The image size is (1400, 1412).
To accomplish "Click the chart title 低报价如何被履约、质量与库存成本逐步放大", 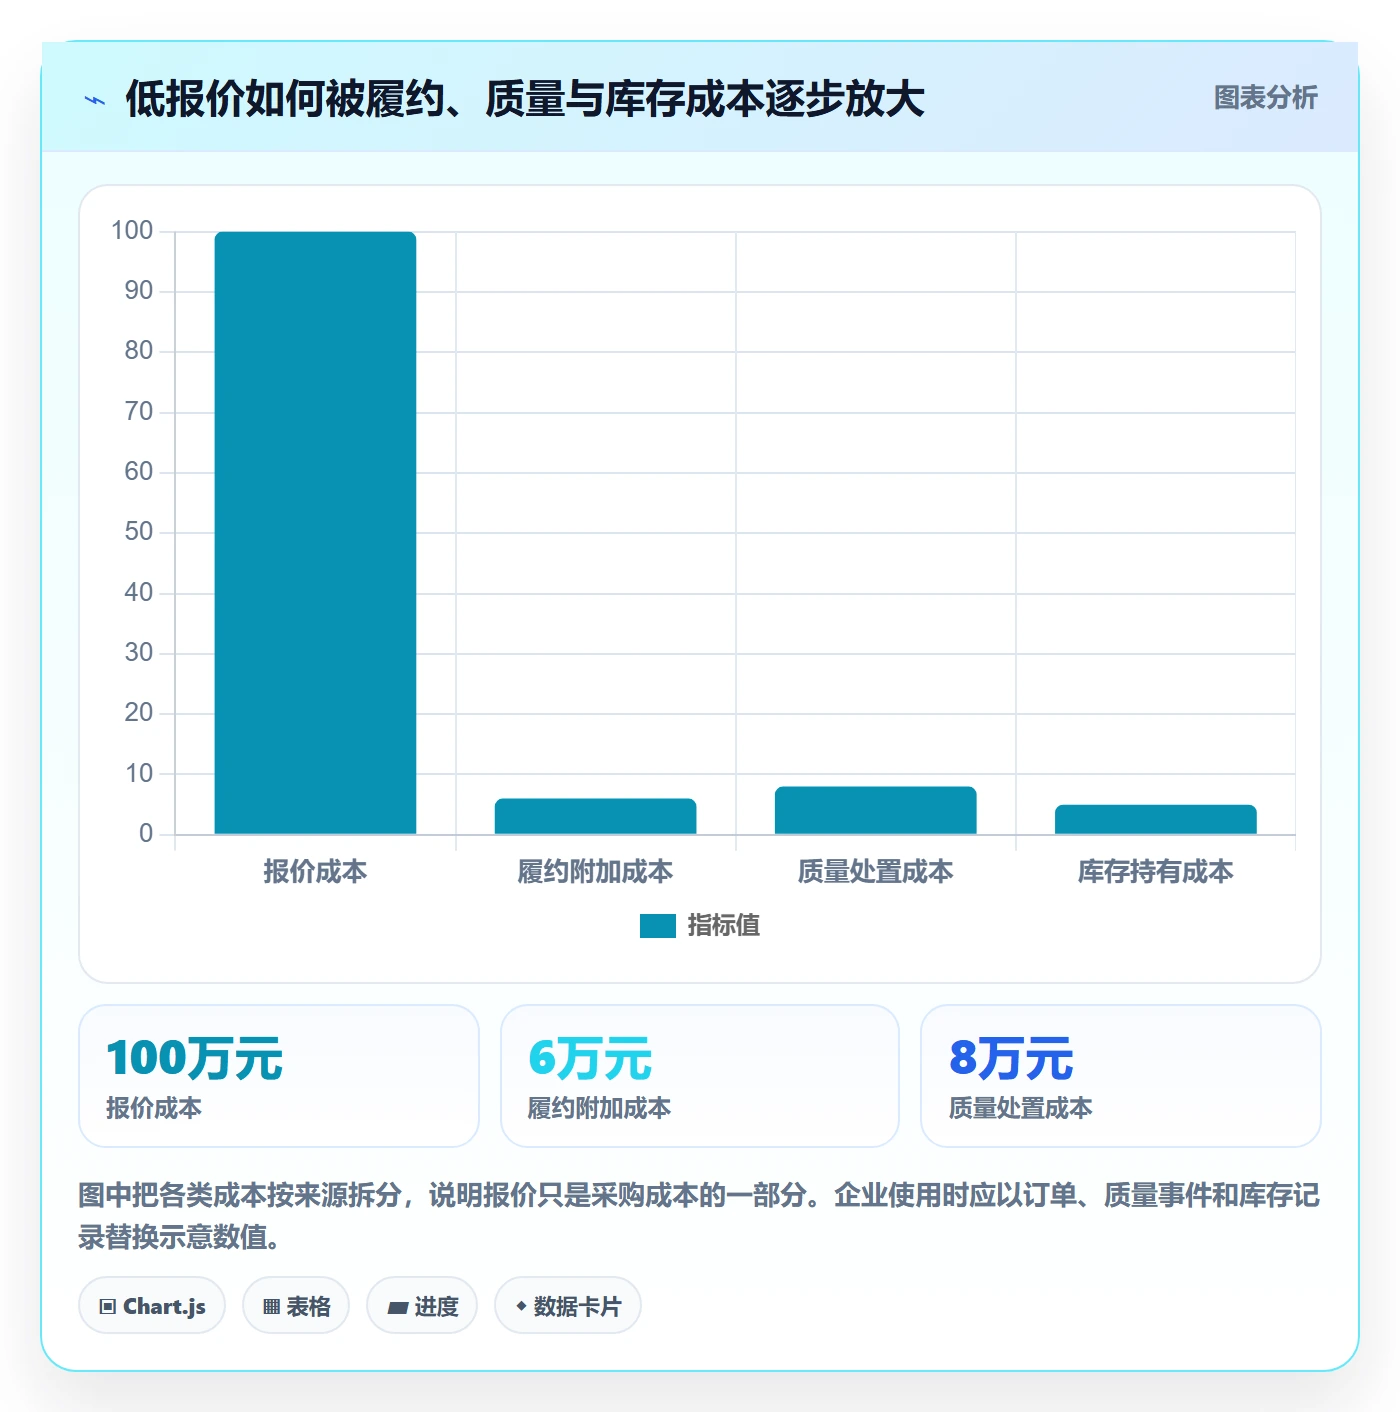I will click(x=525, y=99).
